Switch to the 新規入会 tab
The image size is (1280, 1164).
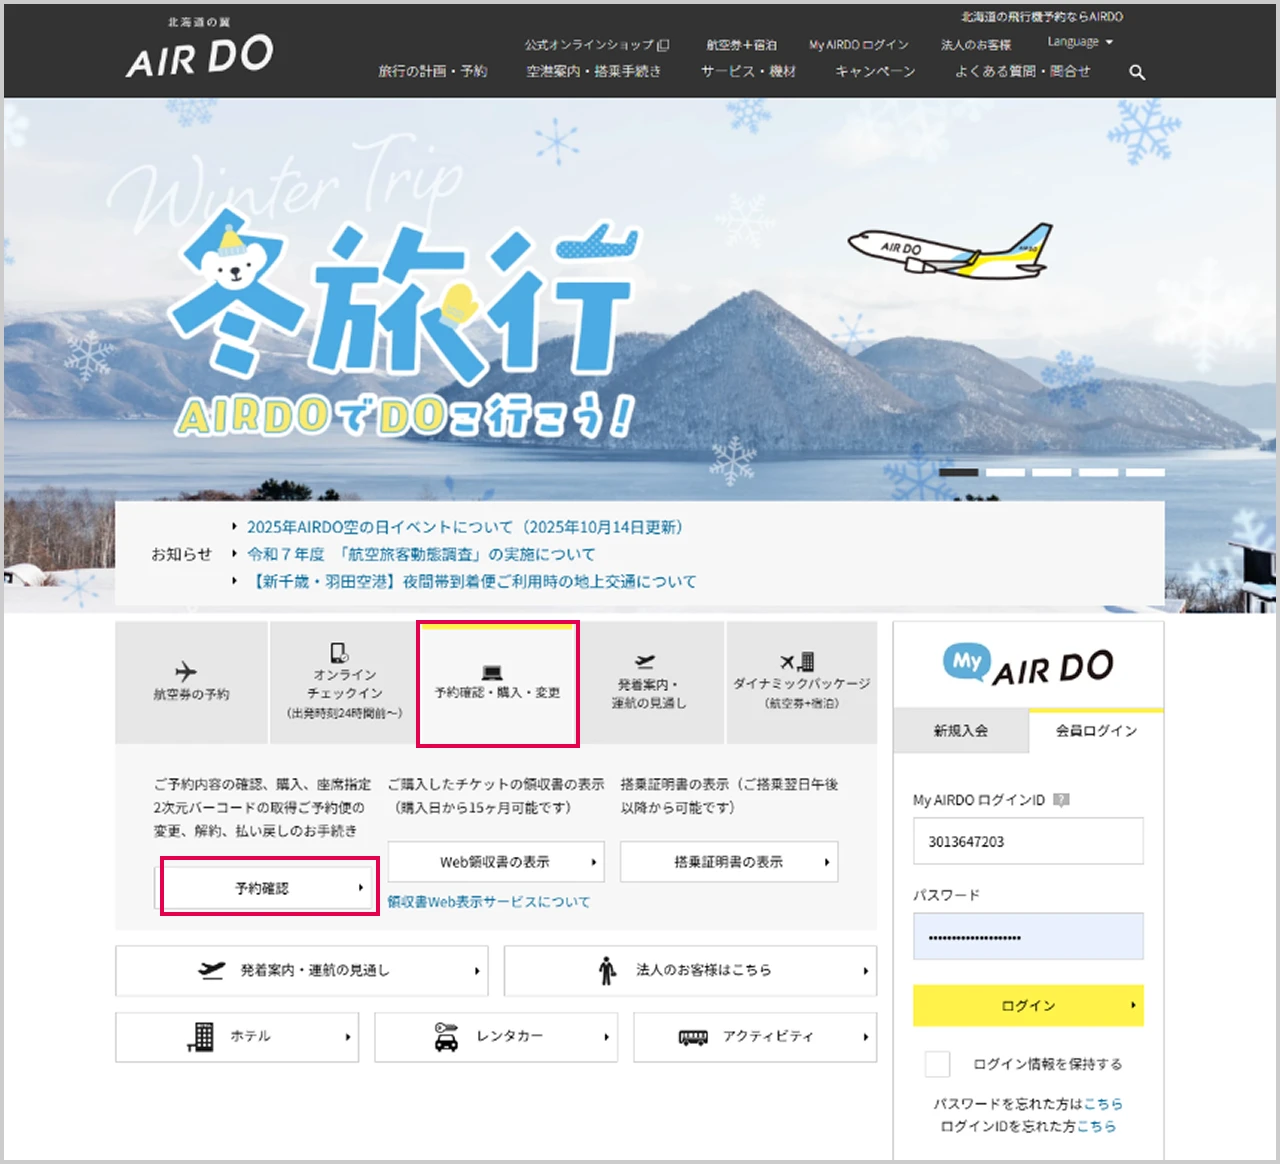[x=961, y=731]
